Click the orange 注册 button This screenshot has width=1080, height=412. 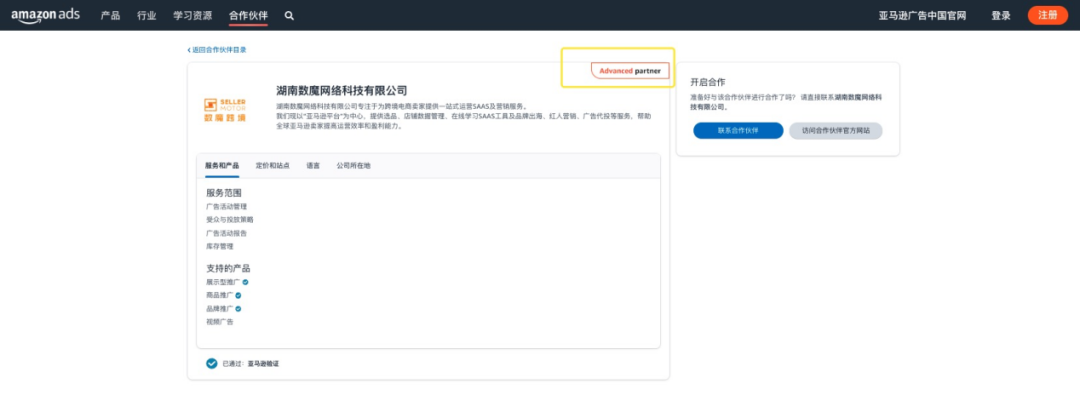pyautogui.click(x=1048, y=15)
